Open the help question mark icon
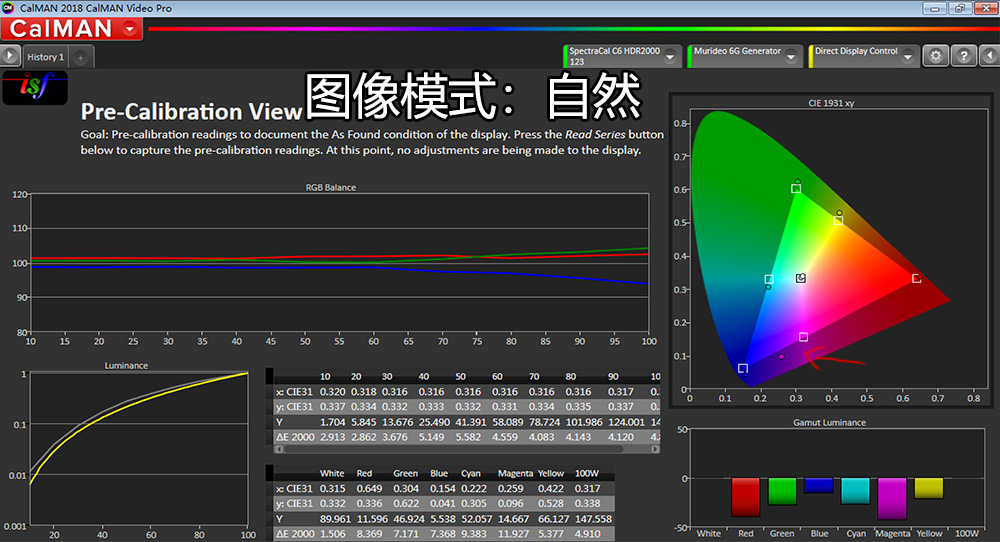Image resolution: width=1000 pixels, height=542 pixels. (x=964, y=56)
